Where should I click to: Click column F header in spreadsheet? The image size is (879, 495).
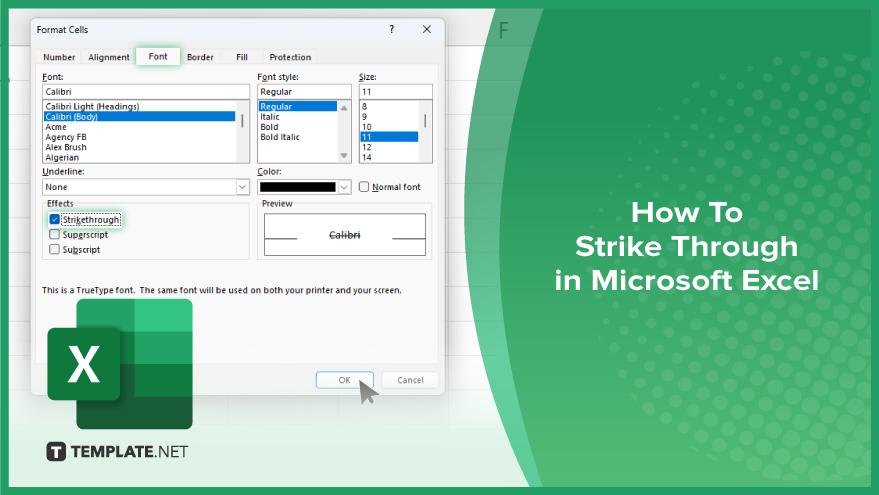503,30
